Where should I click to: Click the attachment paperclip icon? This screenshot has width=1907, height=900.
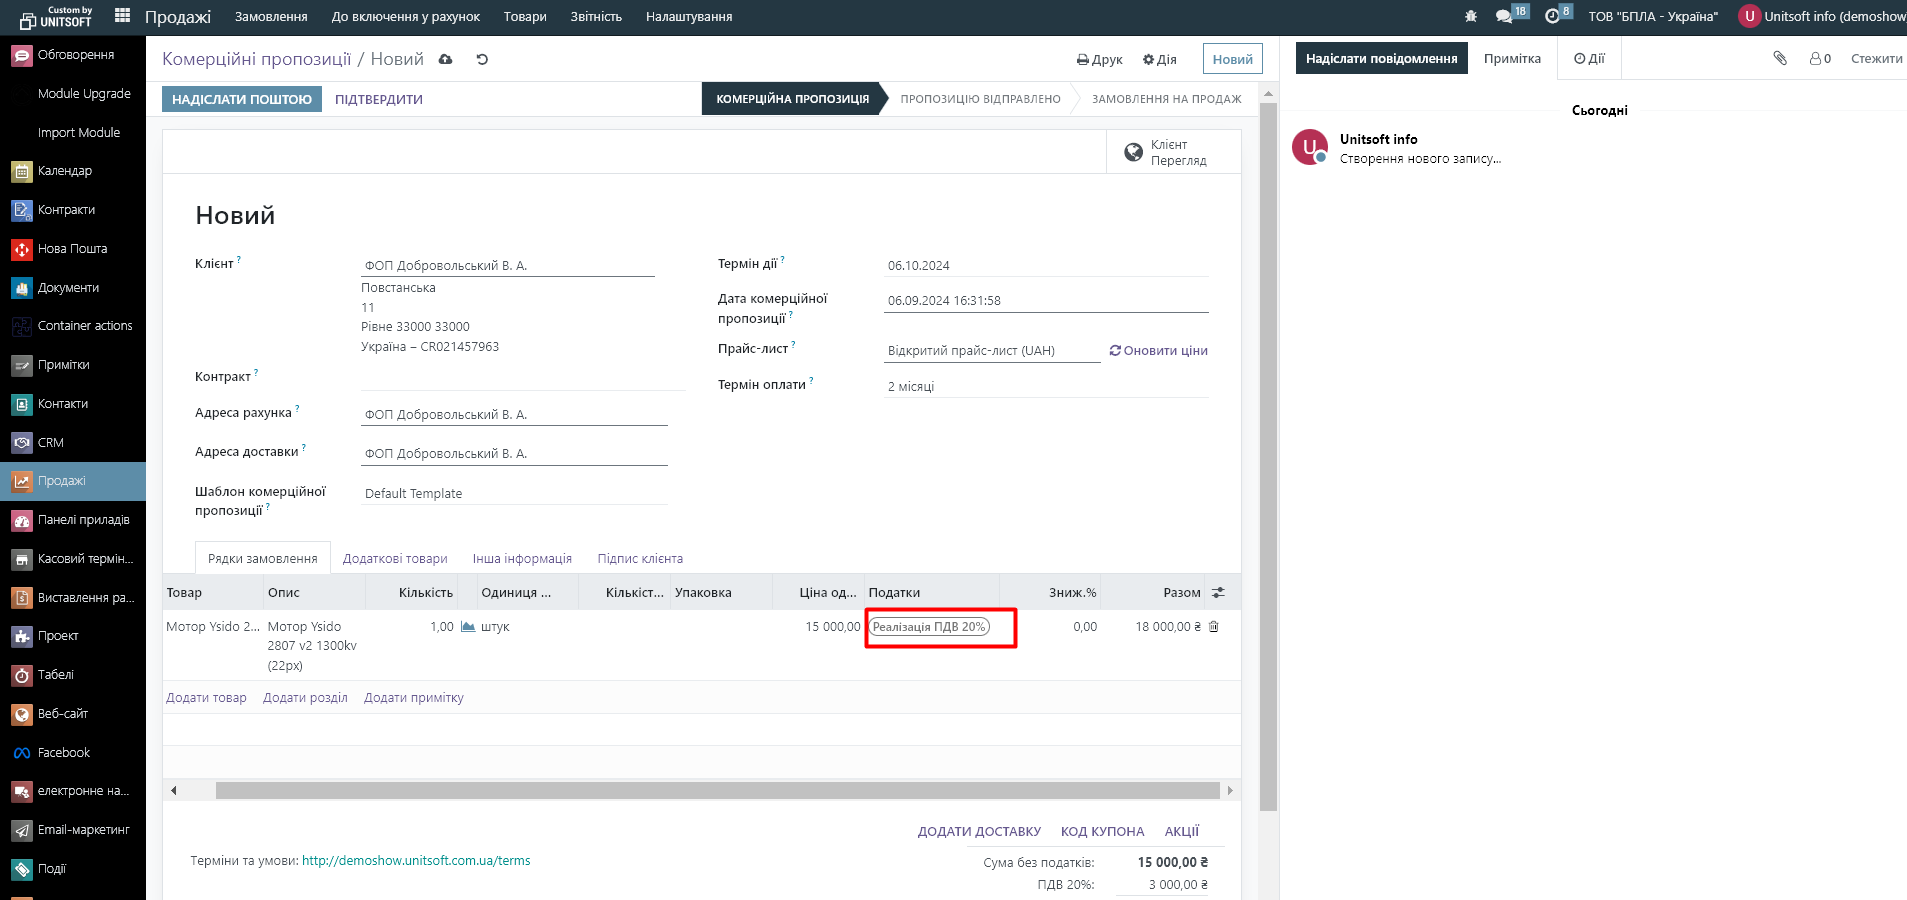pos(1780,59)
